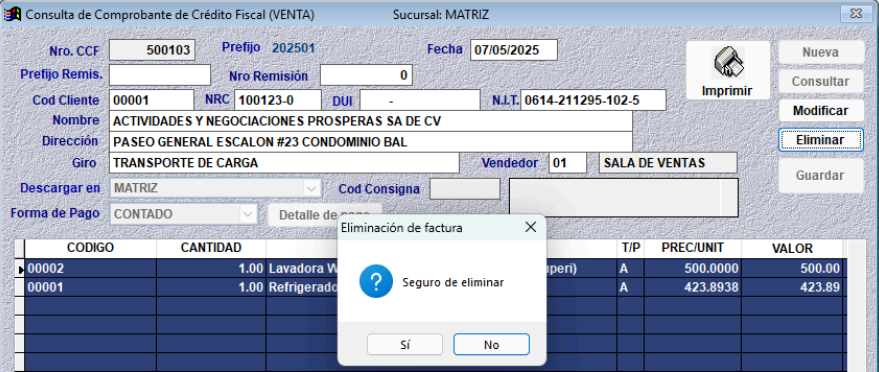Click the Nro Remisión field
Image resolution: width=879 pixels, height=372 pixels.
click(x=366, y=75)
